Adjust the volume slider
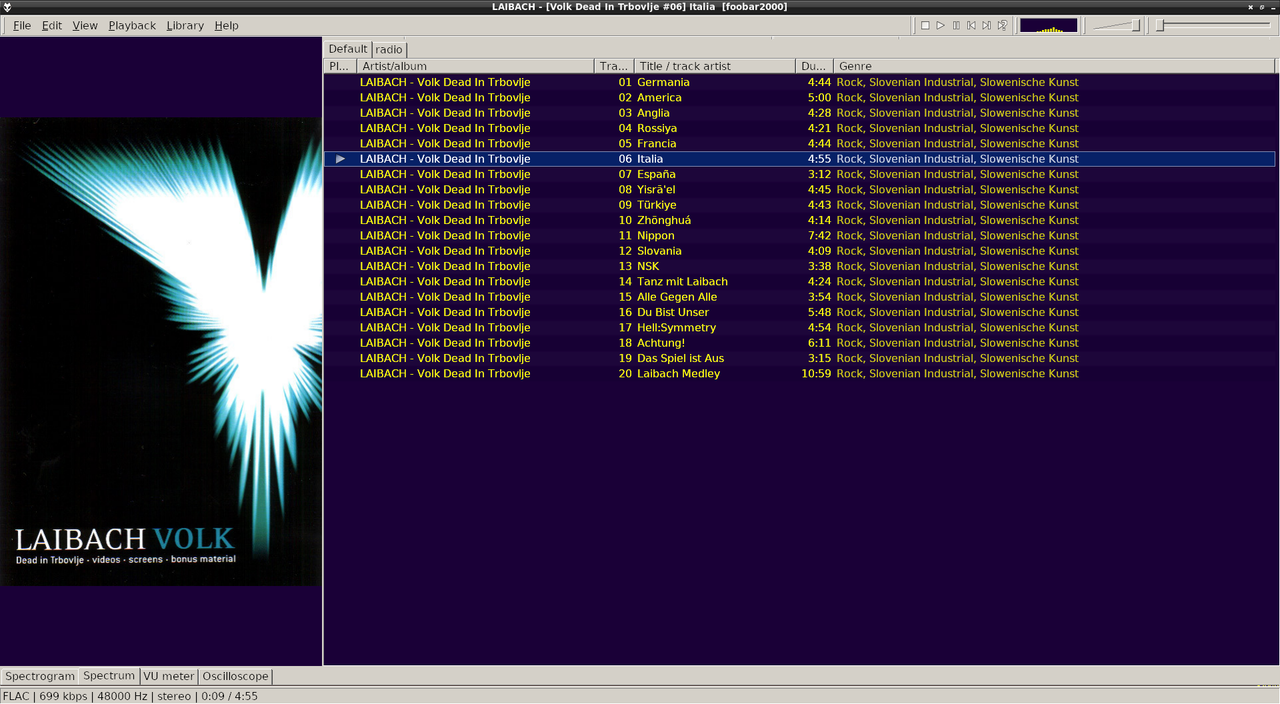Screen dimensions: 1280x704 pyautogui.click(x=1116, y=25)
